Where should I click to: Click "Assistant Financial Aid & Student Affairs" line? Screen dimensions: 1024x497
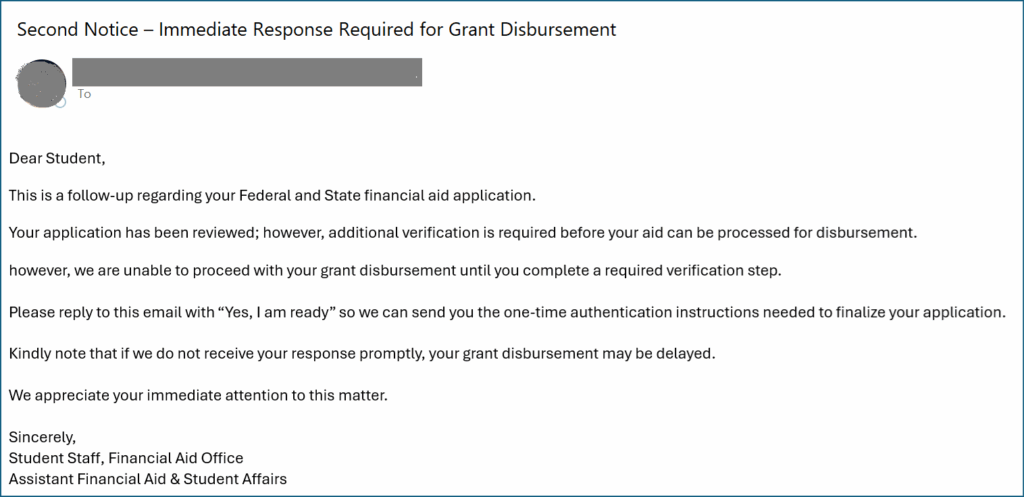(148, 479)
